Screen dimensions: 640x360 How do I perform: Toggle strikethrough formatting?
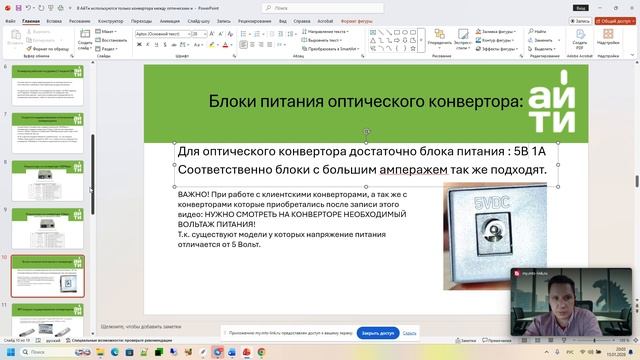[x=174, y=44]
